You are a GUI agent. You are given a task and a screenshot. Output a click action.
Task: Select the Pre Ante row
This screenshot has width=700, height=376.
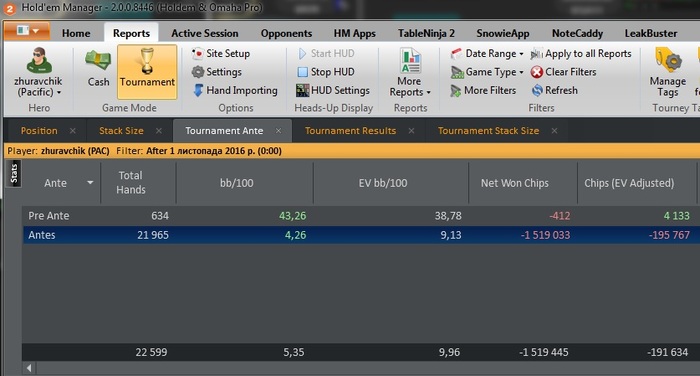361,216
